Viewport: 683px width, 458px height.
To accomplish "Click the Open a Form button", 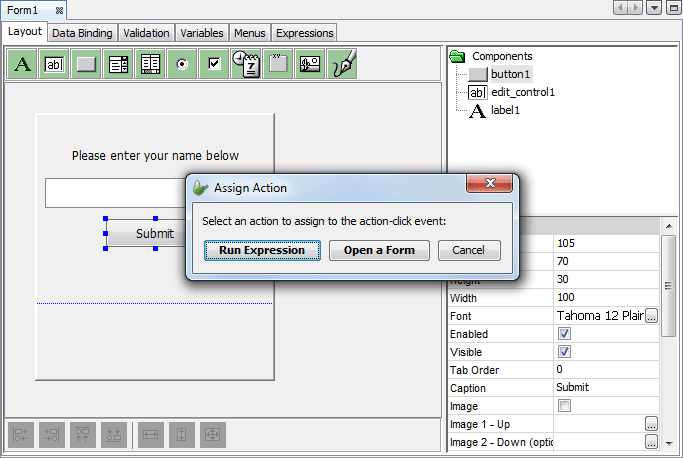I will (379, 250).
